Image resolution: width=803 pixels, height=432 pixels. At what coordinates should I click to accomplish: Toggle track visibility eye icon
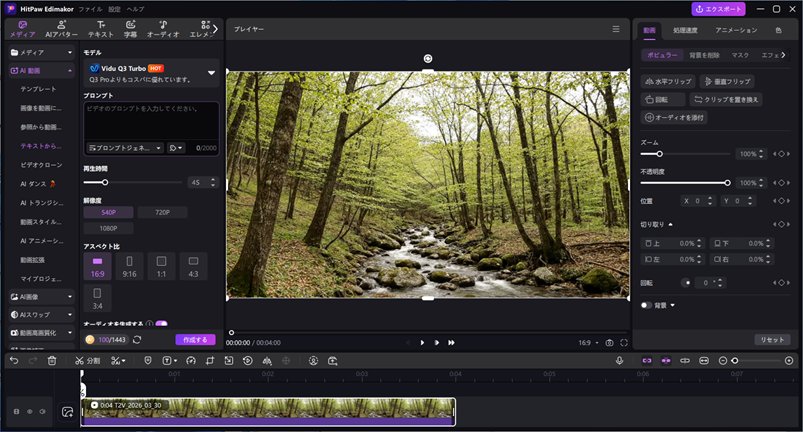[30, 412]
